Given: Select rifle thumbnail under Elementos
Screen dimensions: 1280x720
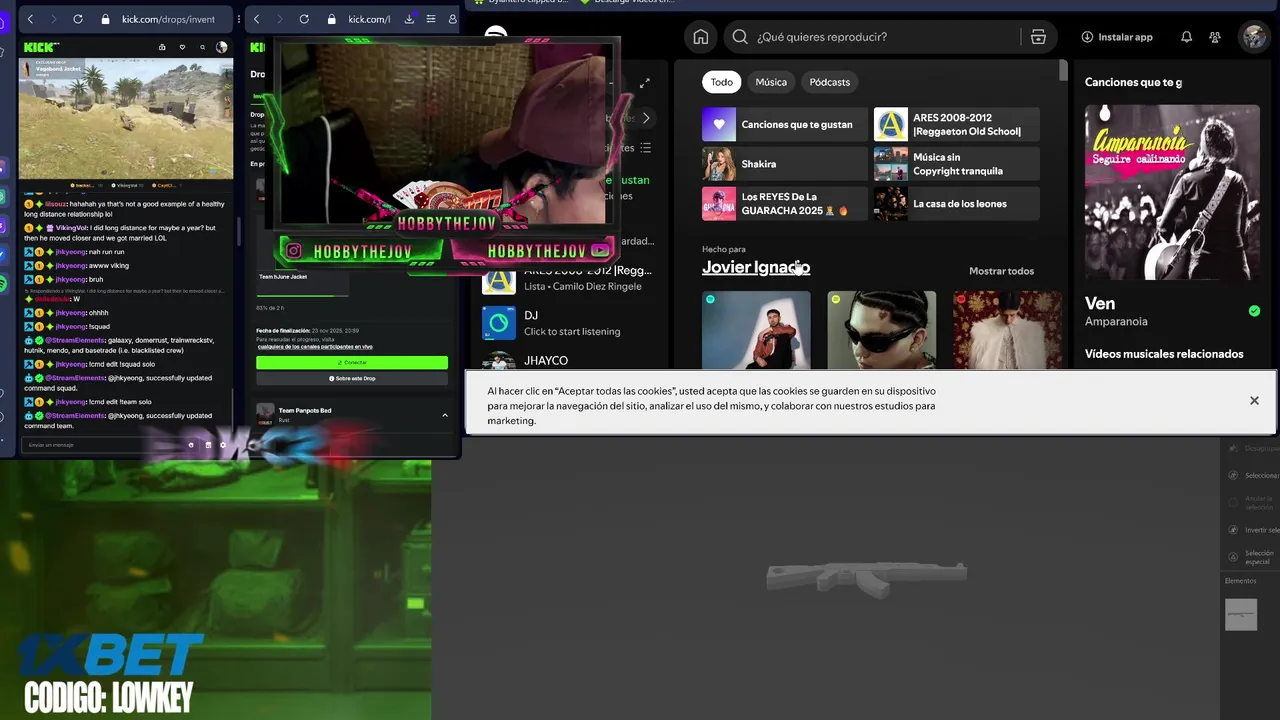Looking at the screenshot, I should [x=1241, y=614].
